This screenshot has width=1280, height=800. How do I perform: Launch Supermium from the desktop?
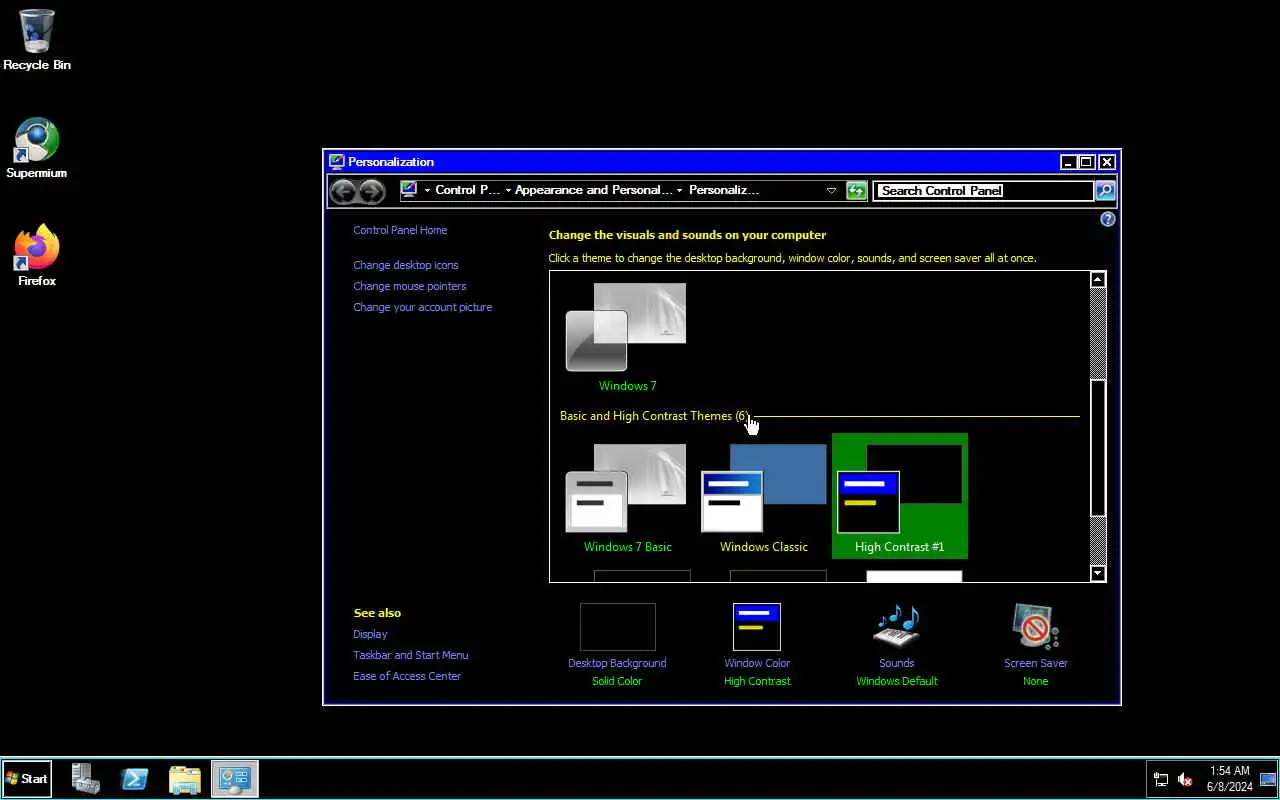37,149
